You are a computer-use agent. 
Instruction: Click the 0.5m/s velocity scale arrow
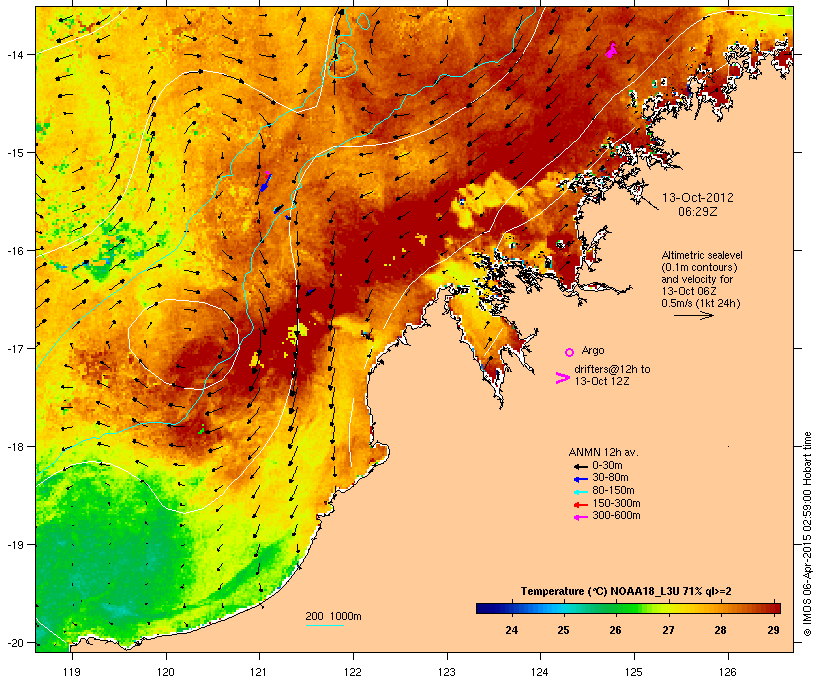pyautogui.click(x=693, y=315)
